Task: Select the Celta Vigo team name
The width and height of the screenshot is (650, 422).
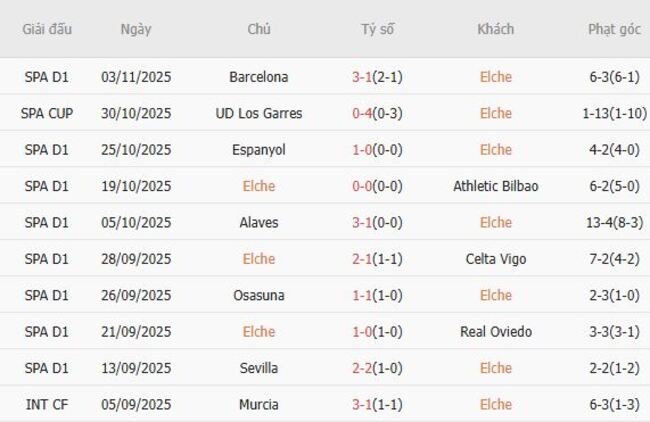Action: (x=495, y=259)
